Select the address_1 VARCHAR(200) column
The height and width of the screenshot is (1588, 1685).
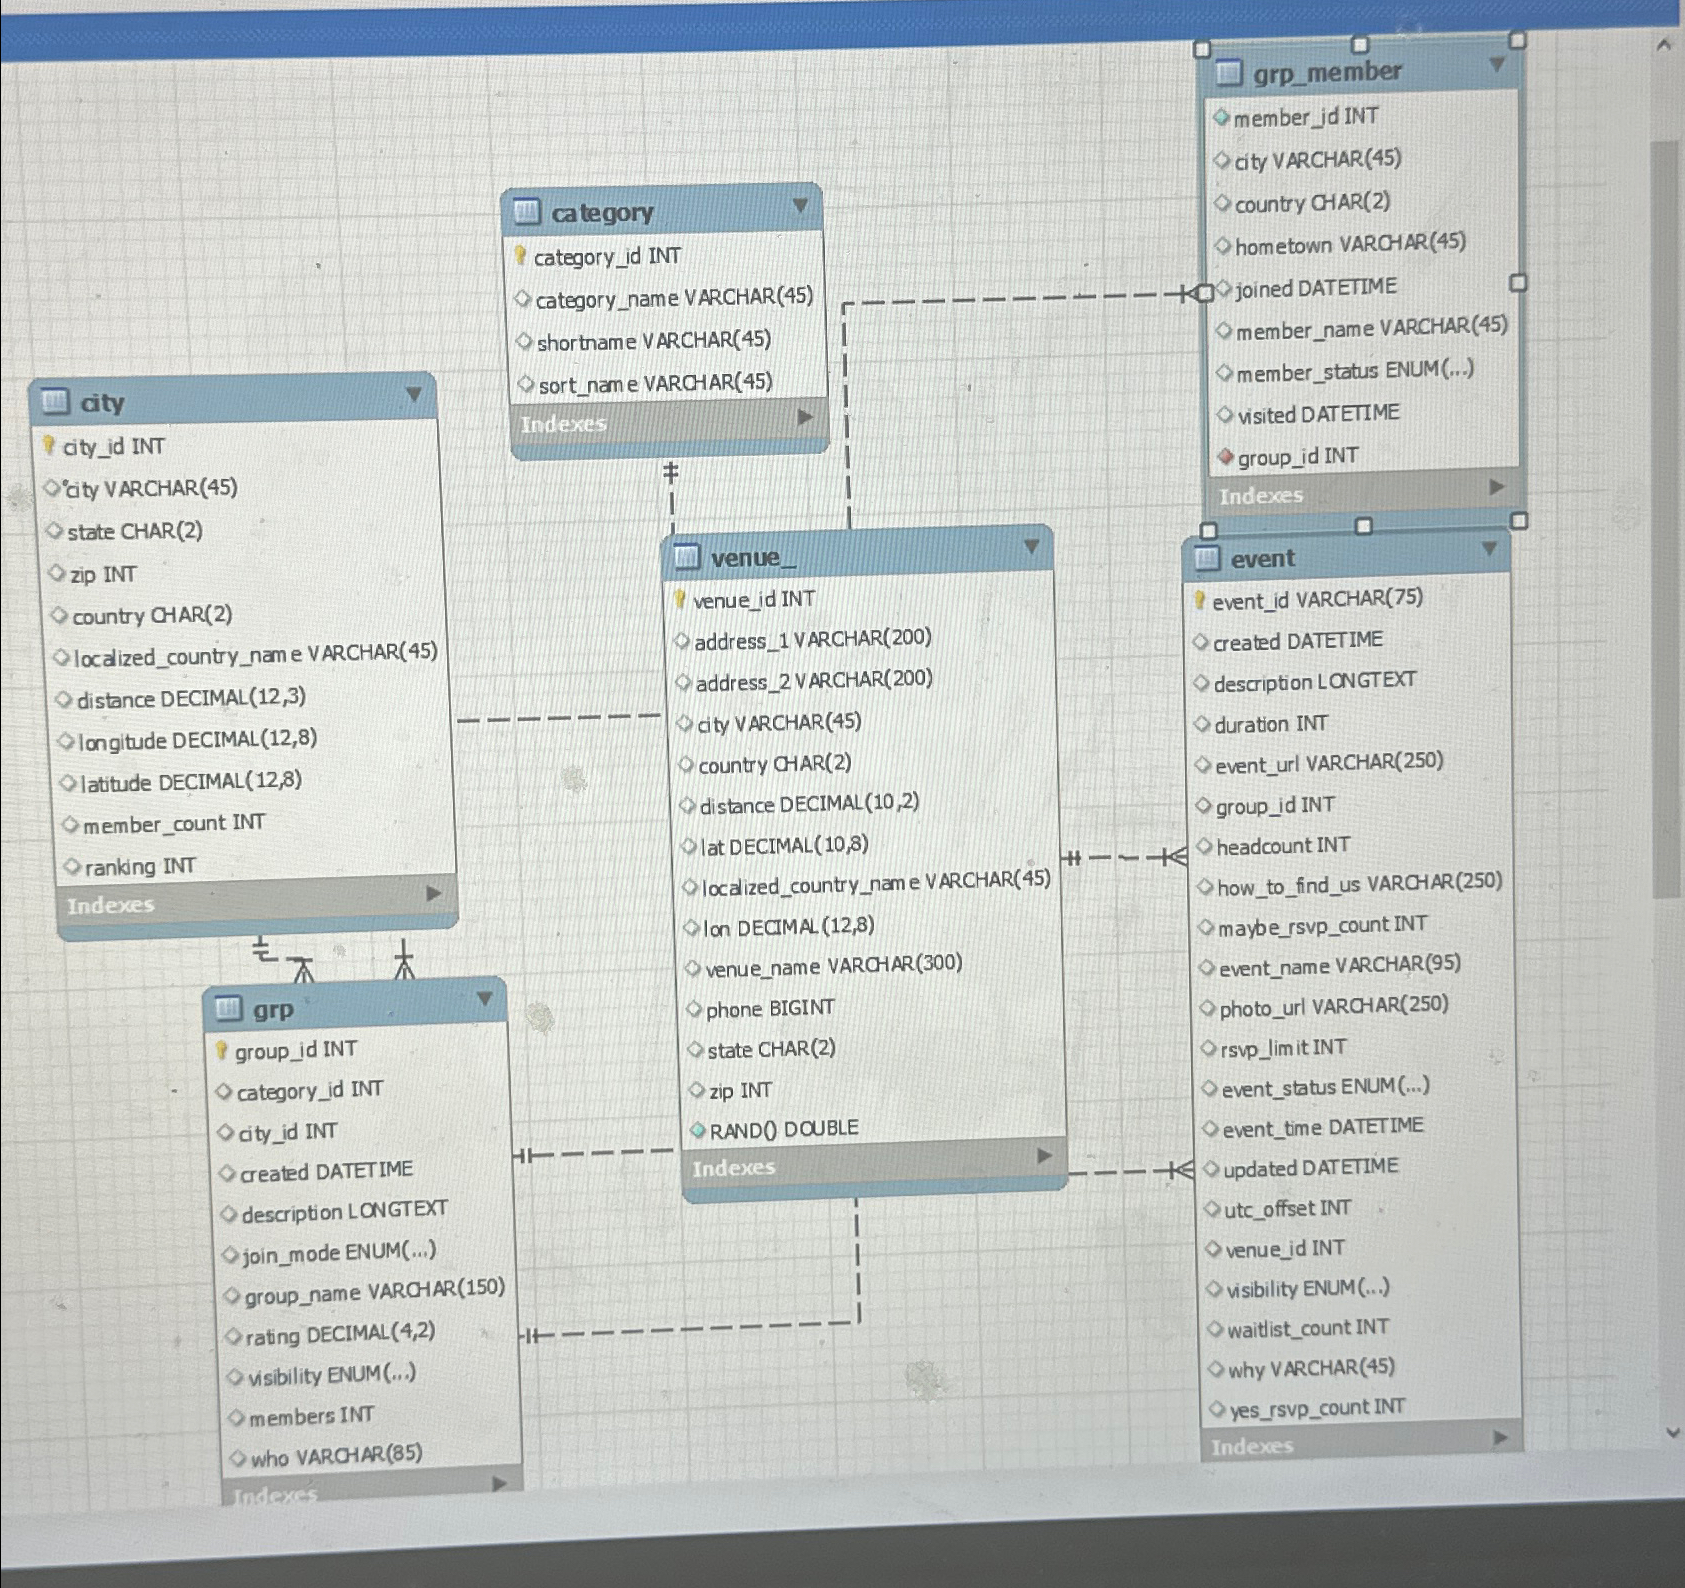click(x=813, y=639)
